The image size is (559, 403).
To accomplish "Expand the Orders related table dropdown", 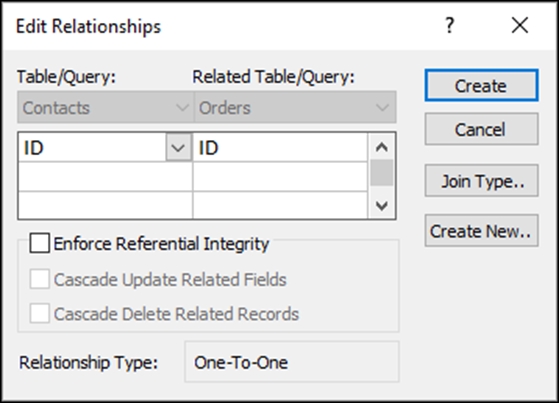I will click(x=383, y=107).
